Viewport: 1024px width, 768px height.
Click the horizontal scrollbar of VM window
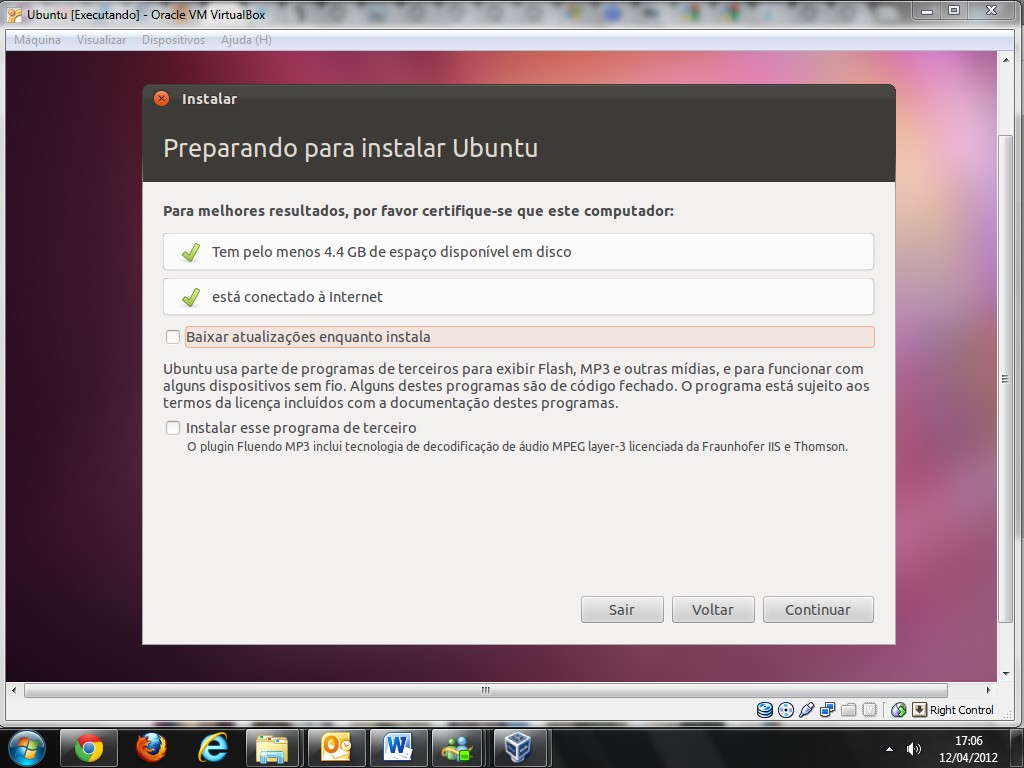pos(485,690)
